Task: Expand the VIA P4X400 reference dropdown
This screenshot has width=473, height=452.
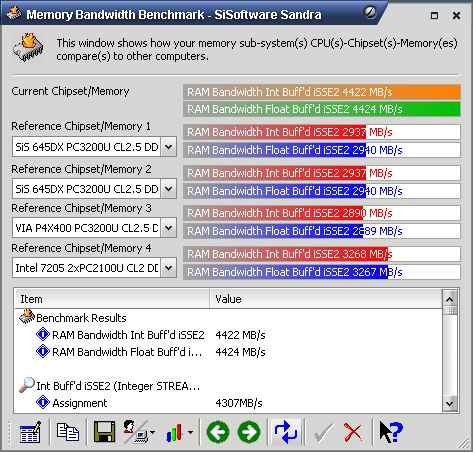Action: (169, 228)
